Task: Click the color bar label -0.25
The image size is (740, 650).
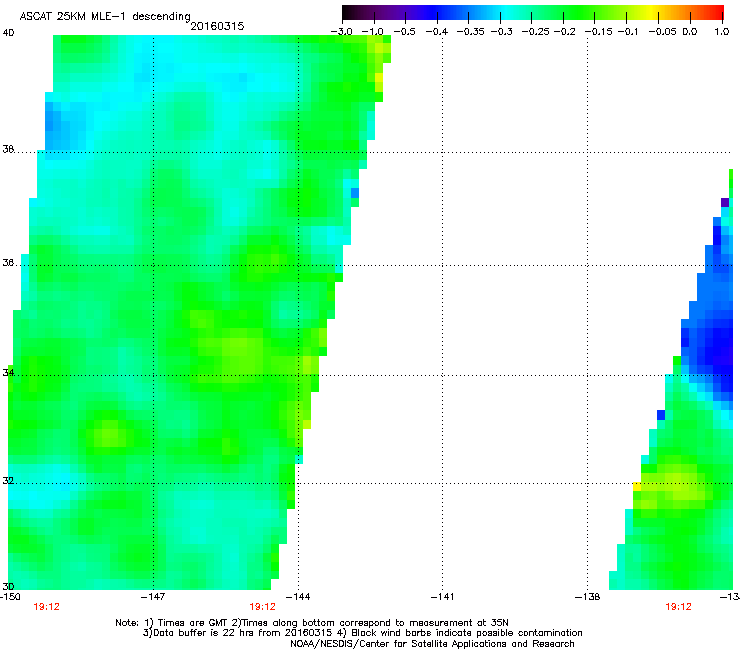Action: (x=535, y=32)
